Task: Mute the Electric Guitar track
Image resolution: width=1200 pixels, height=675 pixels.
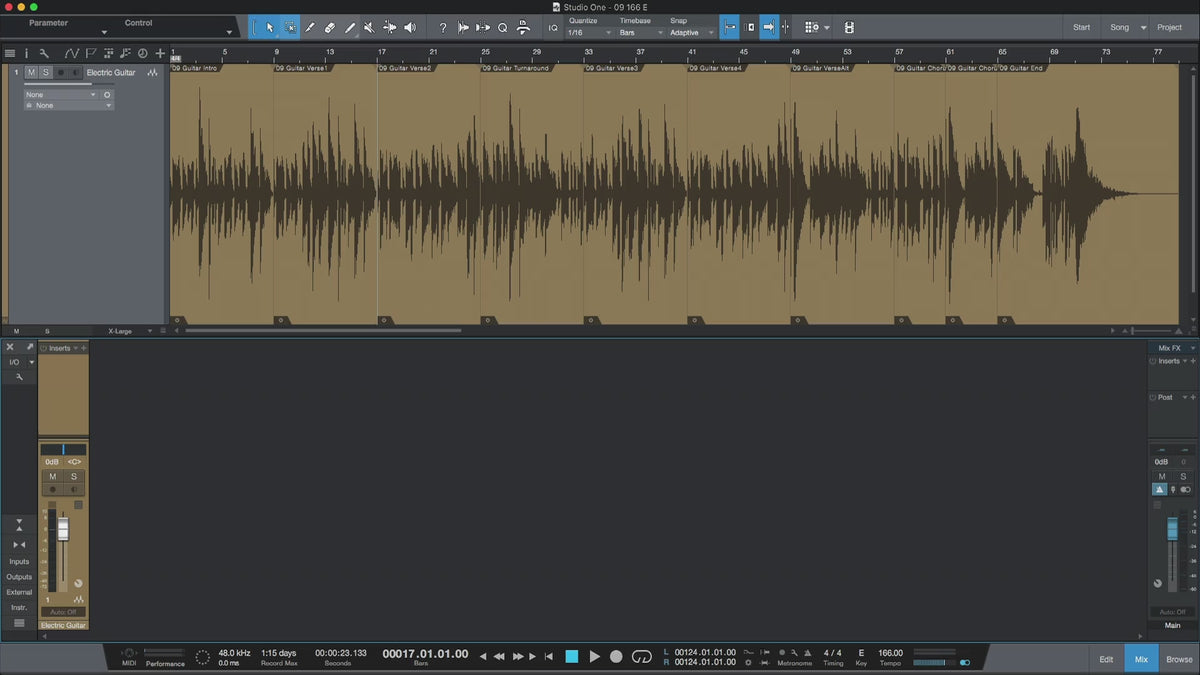Action: tap(31, 73)
